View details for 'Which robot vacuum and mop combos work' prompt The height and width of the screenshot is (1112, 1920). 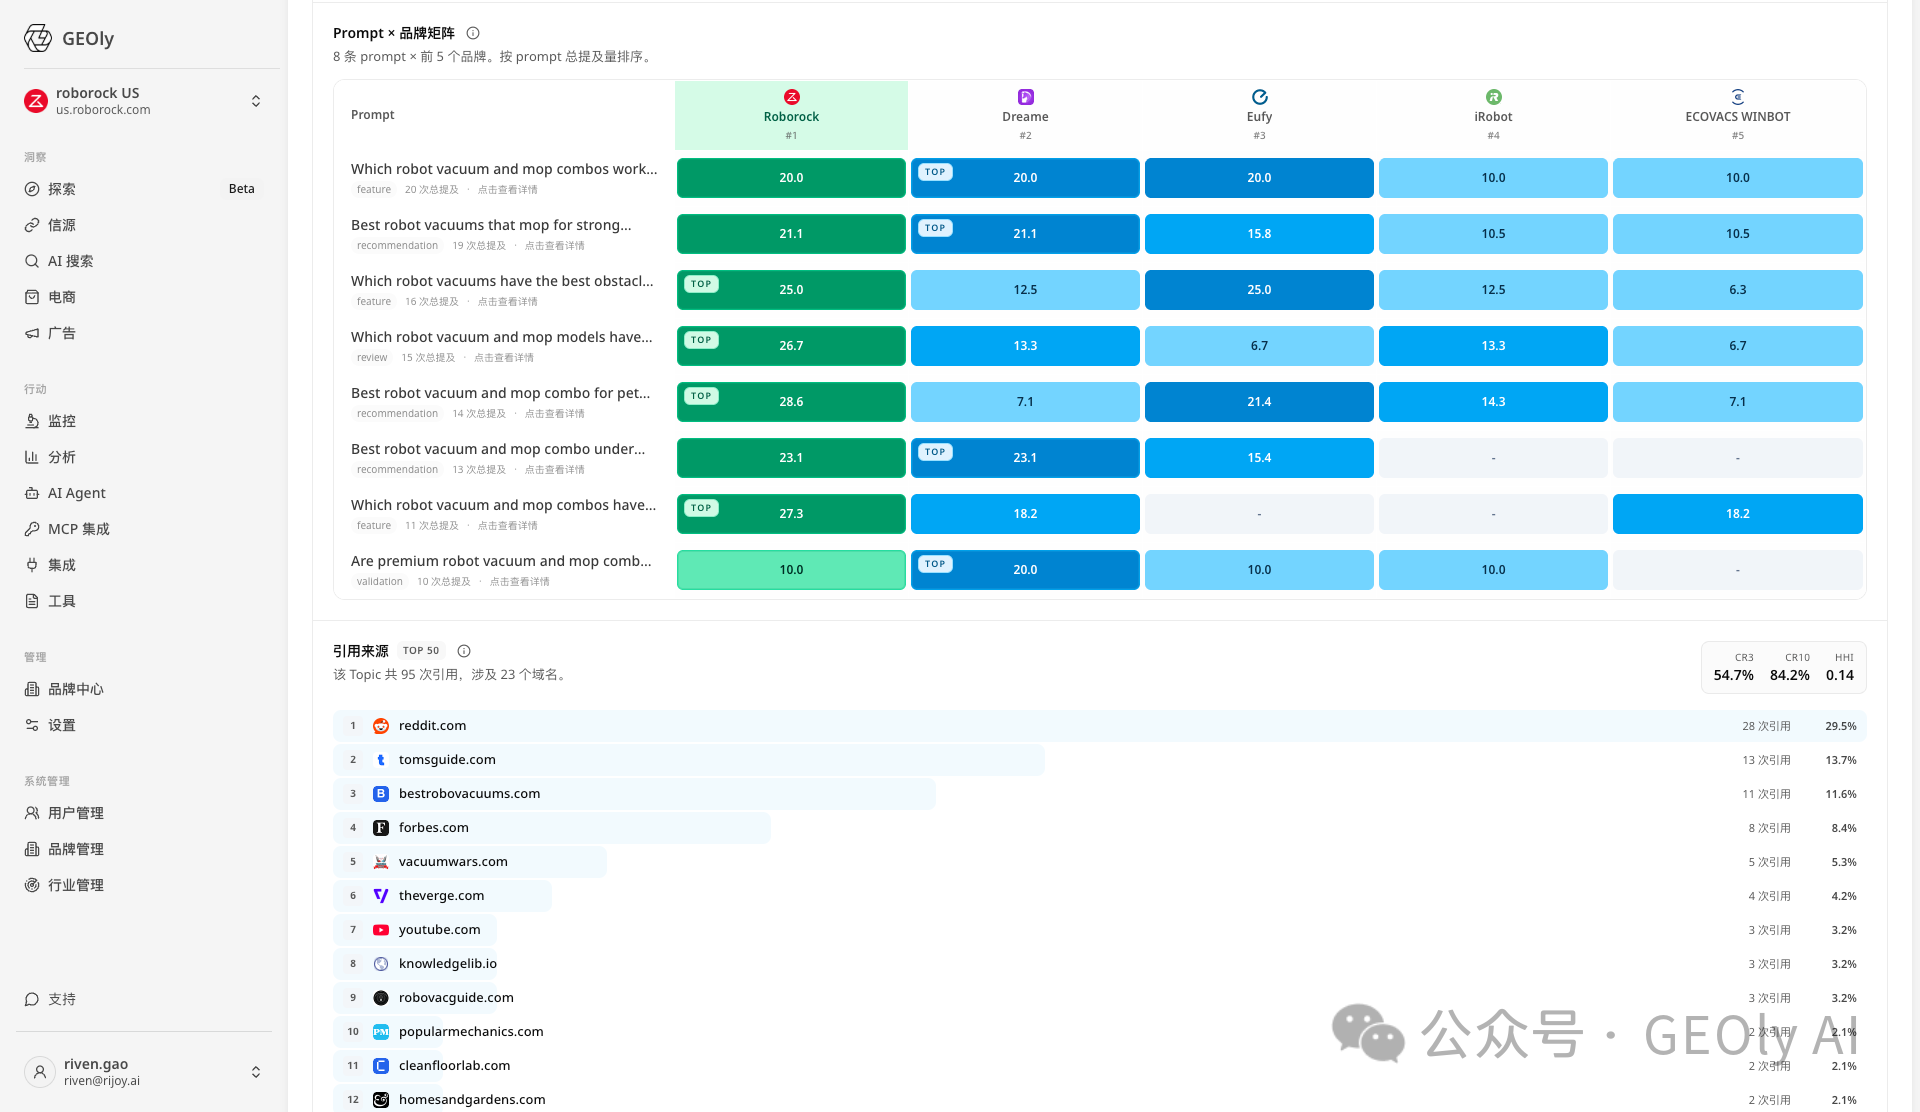point(507,190)
